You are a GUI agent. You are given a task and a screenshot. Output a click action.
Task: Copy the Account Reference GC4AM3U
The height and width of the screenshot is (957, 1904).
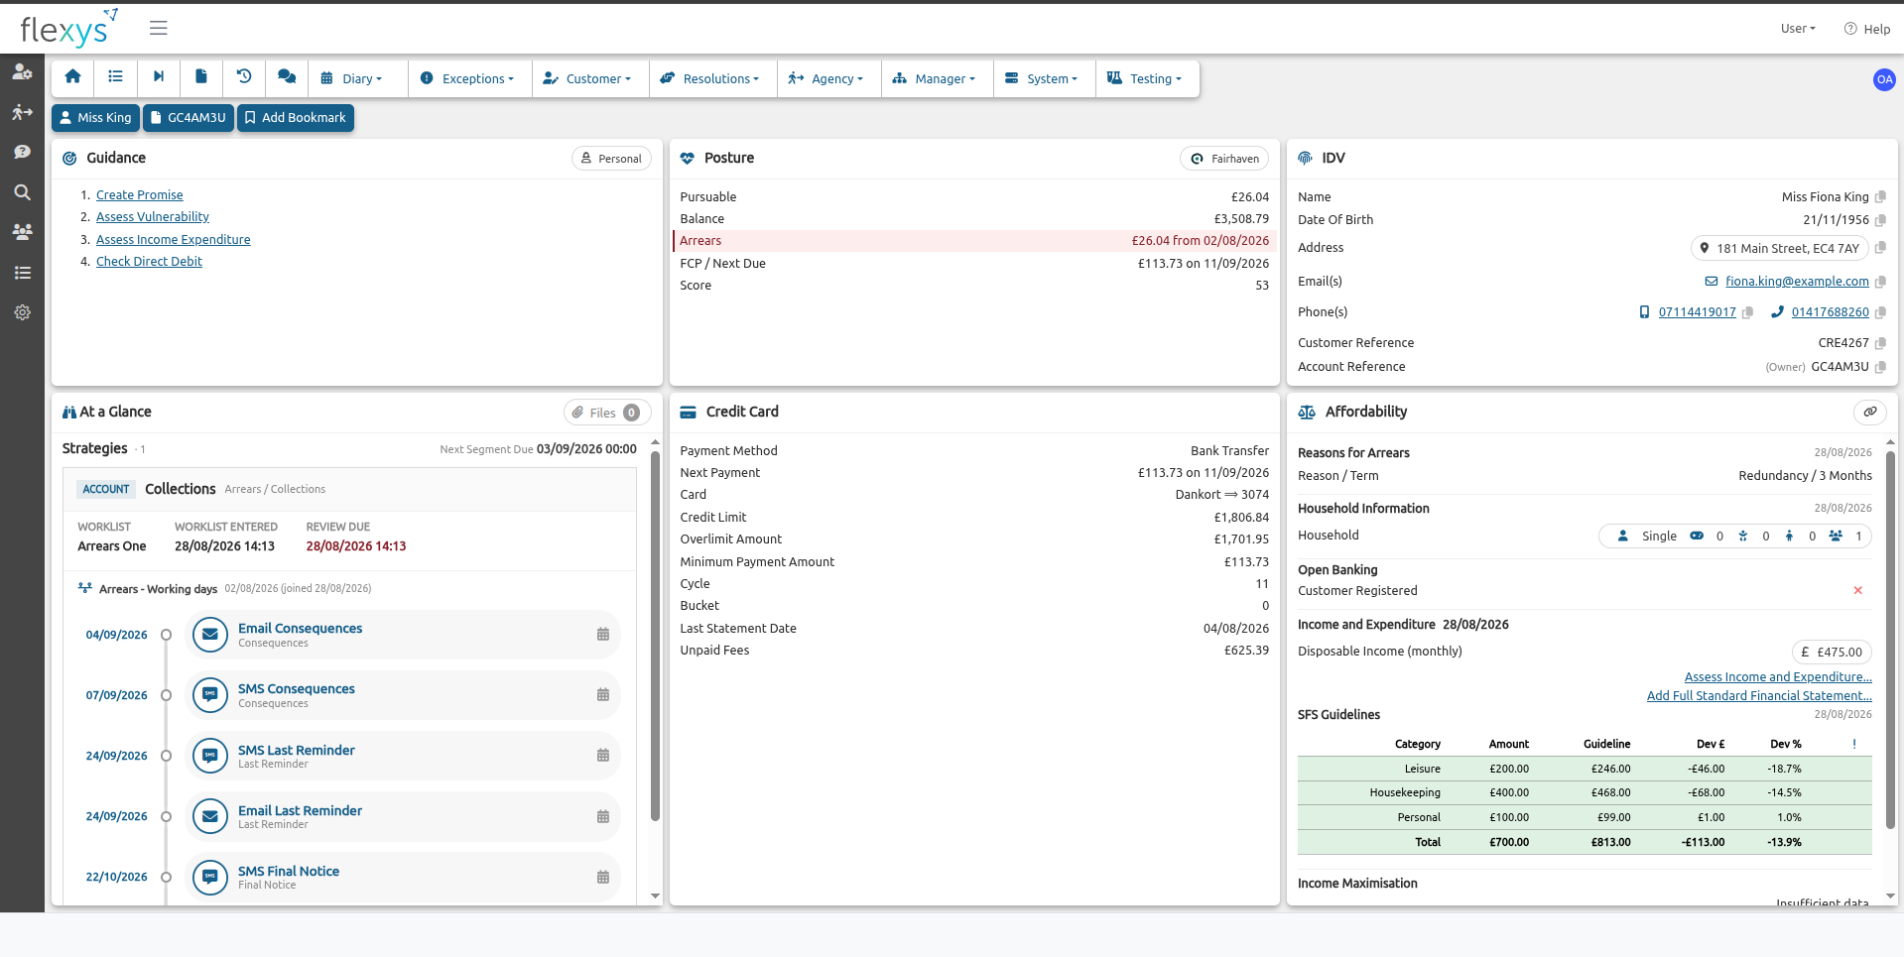[x=1881, y=367]
